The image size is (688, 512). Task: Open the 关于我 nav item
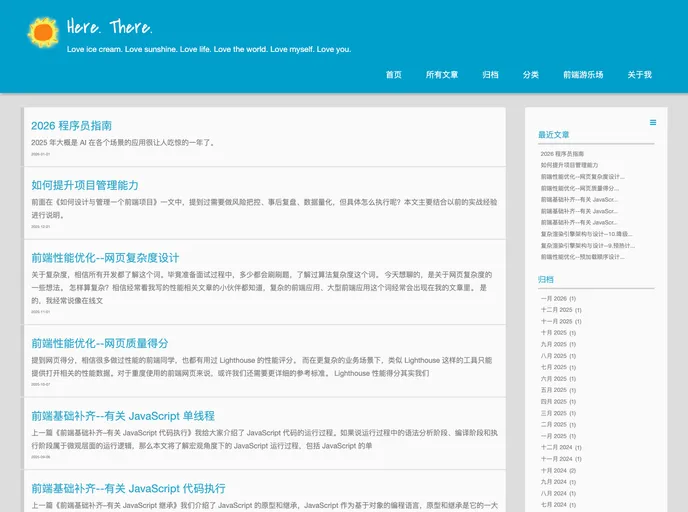(639, 75)
